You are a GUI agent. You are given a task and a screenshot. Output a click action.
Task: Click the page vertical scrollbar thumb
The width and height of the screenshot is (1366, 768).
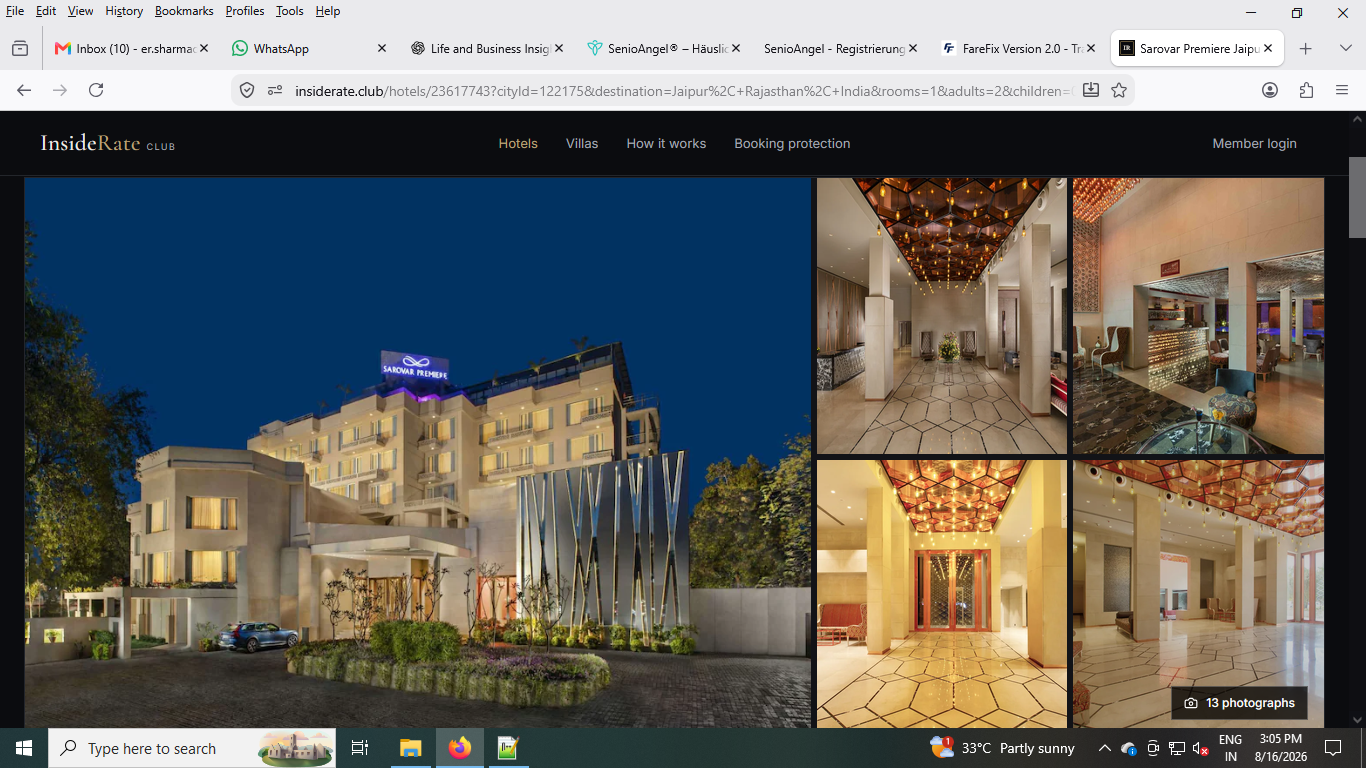(x=1357, y=197)
